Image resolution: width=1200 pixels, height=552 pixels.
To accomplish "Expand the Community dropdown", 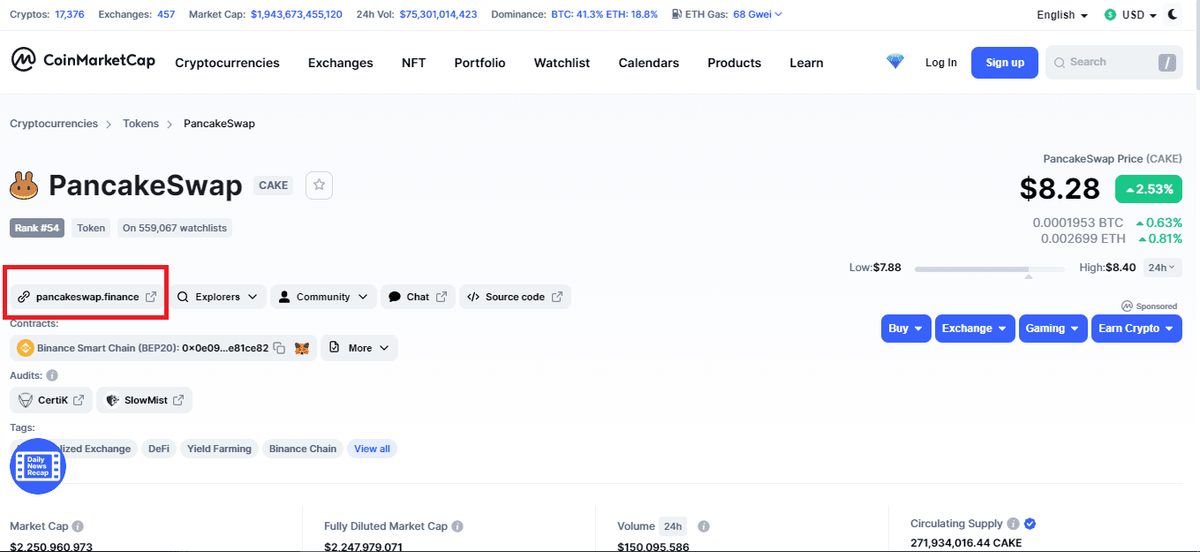I will coord(323,297).
